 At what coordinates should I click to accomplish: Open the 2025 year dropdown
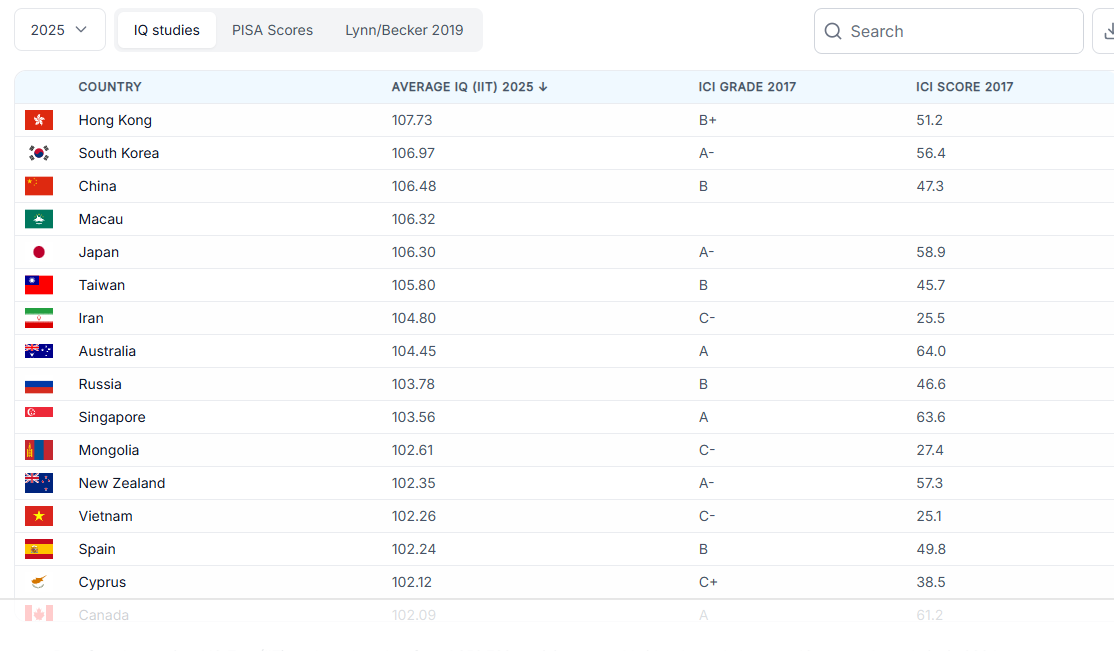click(60, 30)
